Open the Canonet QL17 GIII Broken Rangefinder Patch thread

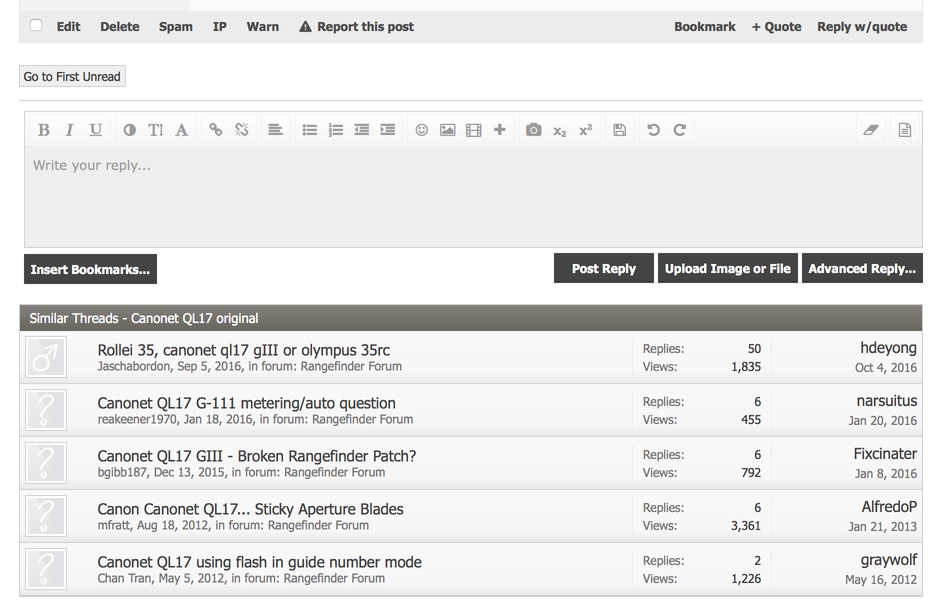point(256,456)
